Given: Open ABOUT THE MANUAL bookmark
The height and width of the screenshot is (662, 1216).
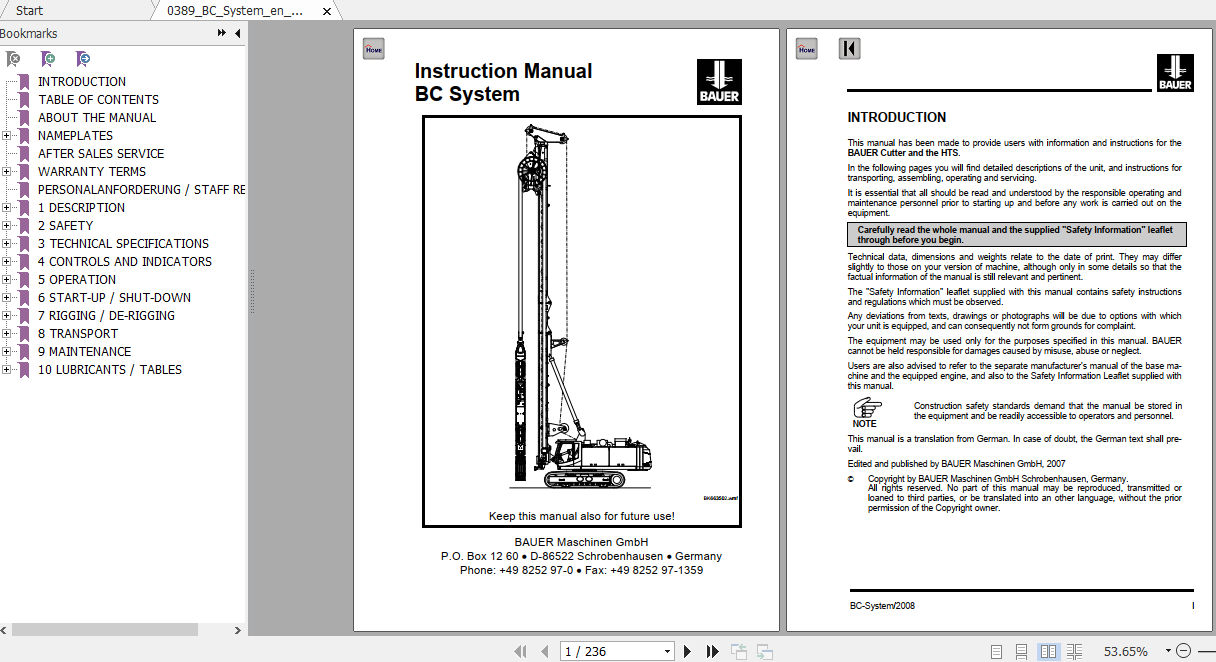Looking at the screenshot, I should [97, 118].
